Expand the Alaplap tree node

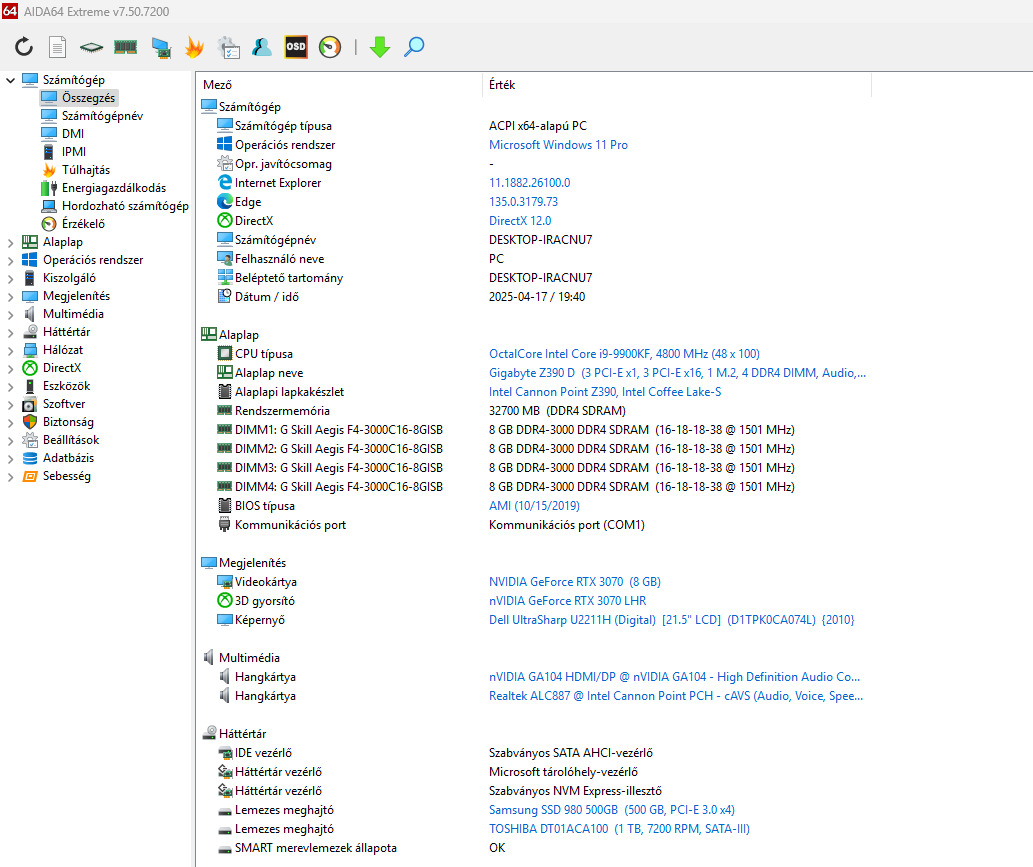tap(11, 242)
